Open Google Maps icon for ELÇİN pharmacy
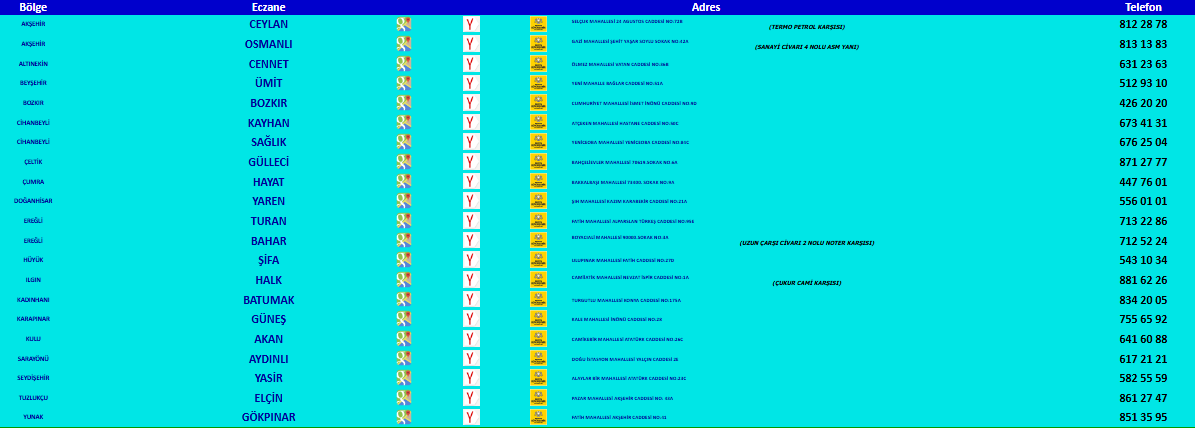Image resolution: width=1195 pixels, height=428 pixels. pyautogui.click(x=404, y=398)
